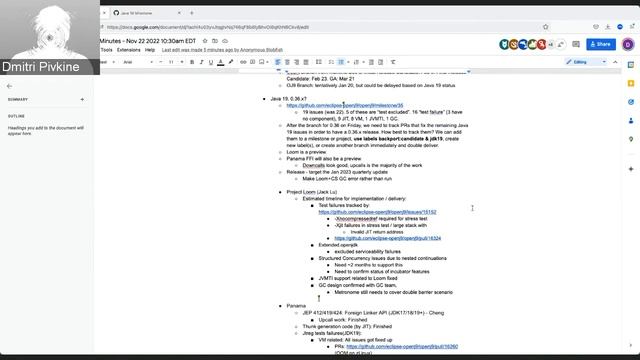Screen dimensions: 640x360
Task: Close the Java 19 Milestone tab
Action: click(x=179, y=13)
